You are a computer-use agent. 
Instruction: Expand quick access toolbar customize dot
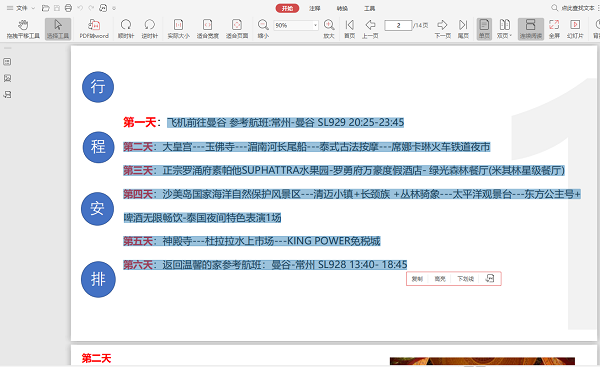114,8
